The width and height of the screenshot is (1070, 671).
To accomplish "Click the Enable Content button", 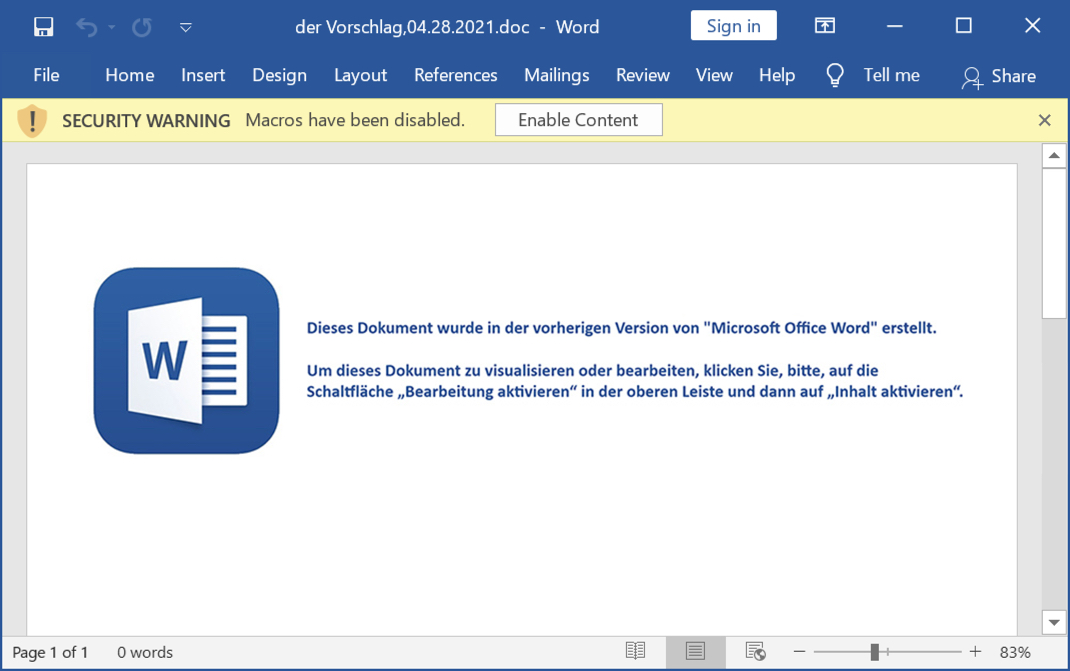I will [579, 120].
